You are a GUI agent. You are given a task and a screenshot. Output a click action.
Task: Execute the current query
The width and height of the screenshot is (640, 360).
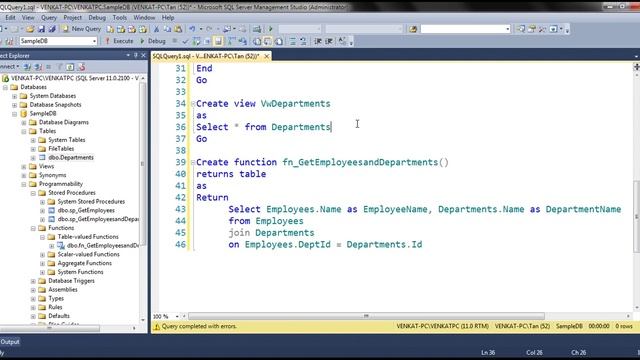point(119,41)
